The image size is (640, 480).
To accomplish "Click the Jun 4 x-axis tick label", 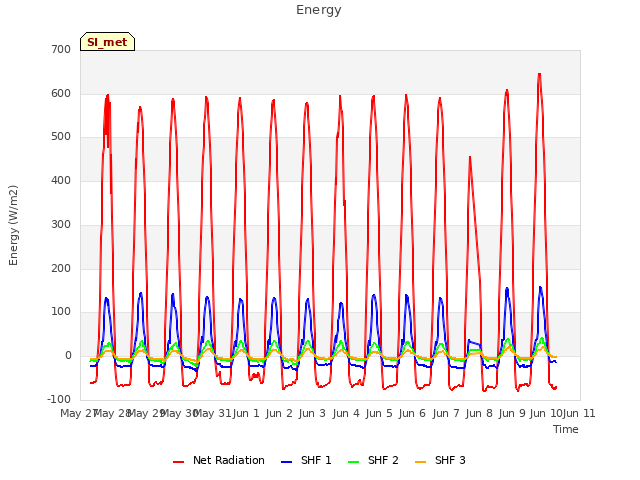I will (346, 413).
